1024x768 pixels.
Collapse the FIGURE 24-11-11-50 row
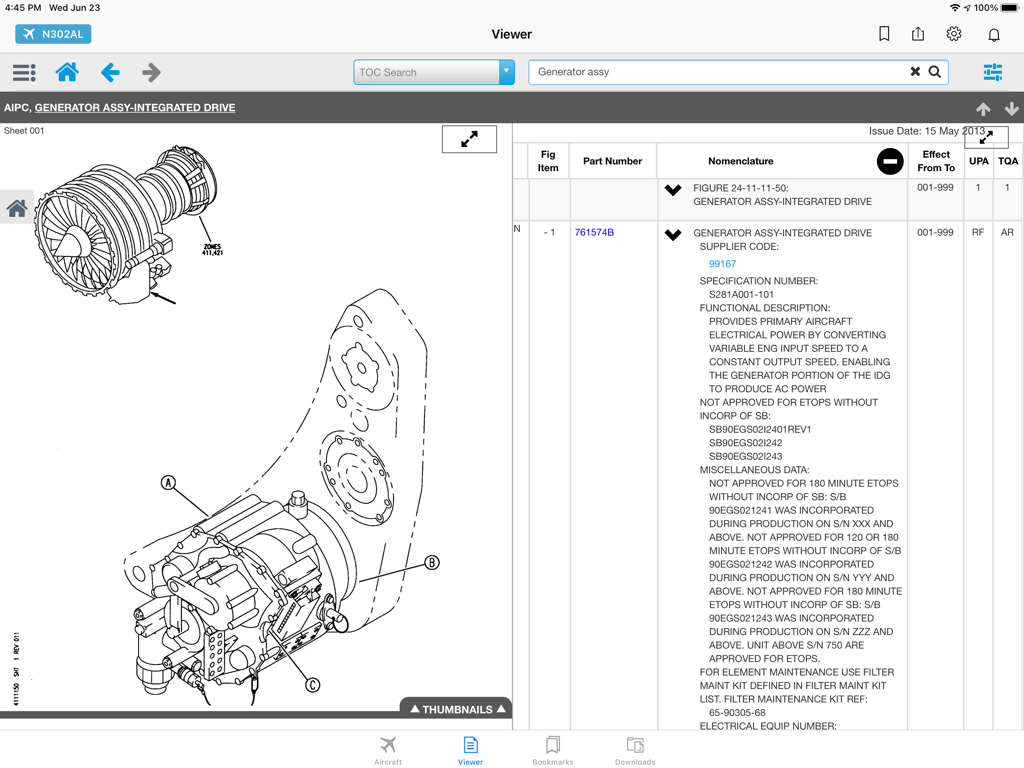point(672,189)
